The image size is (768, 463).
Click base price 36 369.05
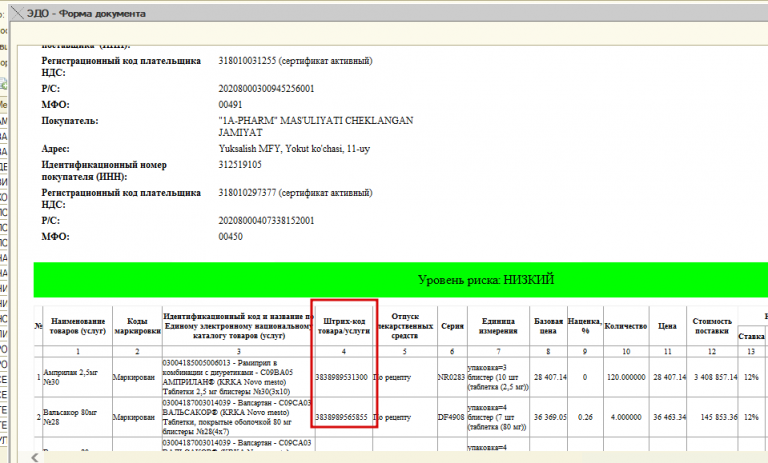click(x=550, y=417)
